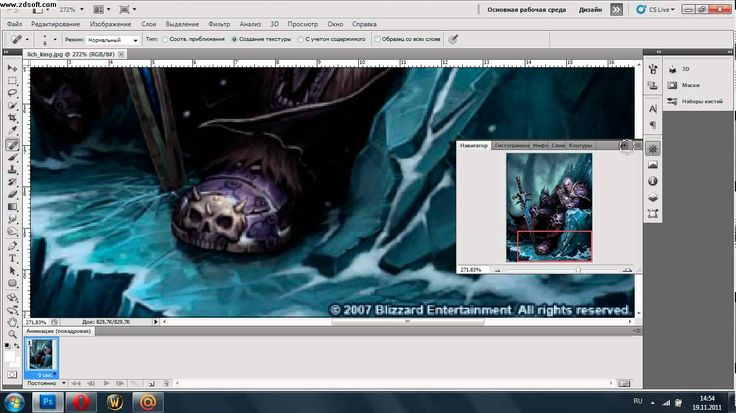
Task: Switch to the Контуры tab
Action: click(580, 145)
